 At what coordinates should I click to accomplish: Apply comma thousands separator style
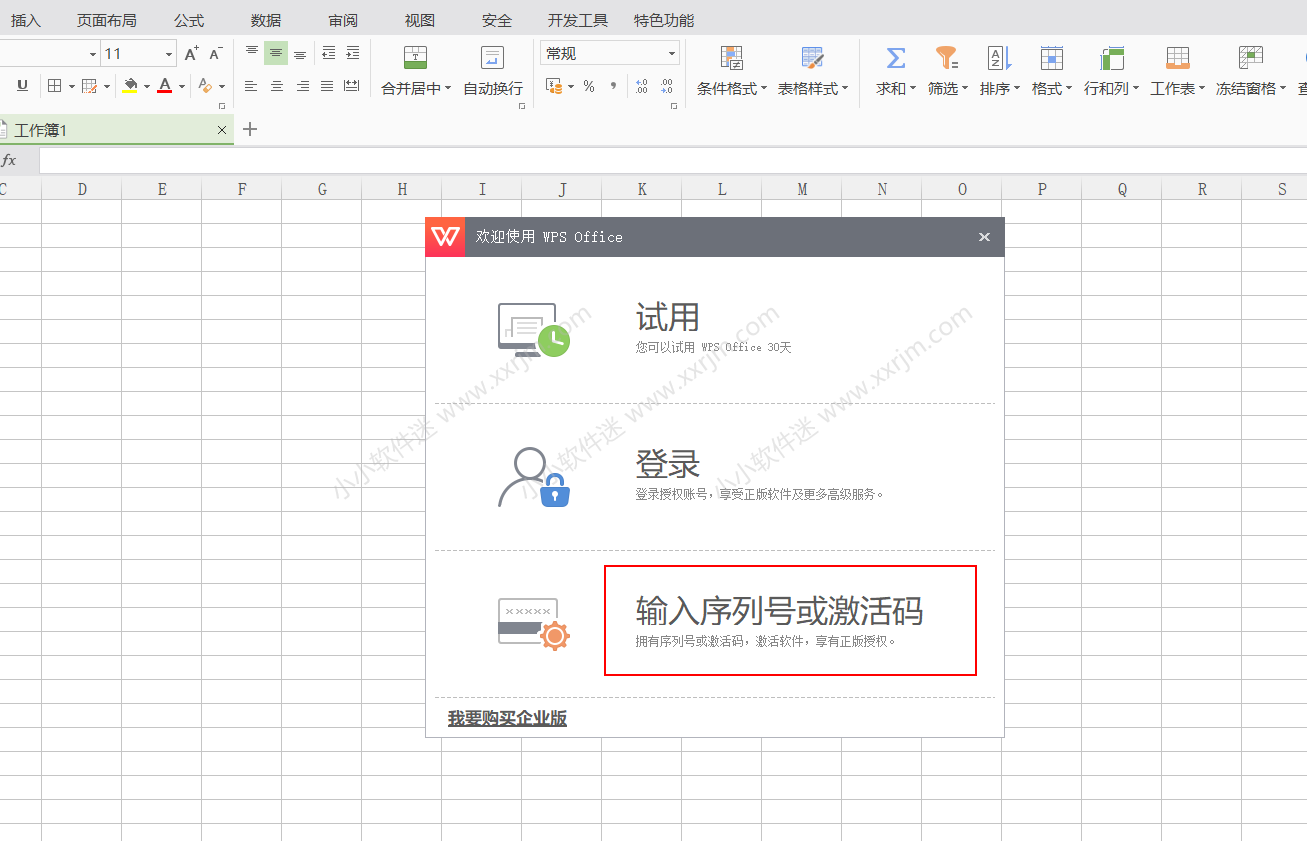pos(613,87)
